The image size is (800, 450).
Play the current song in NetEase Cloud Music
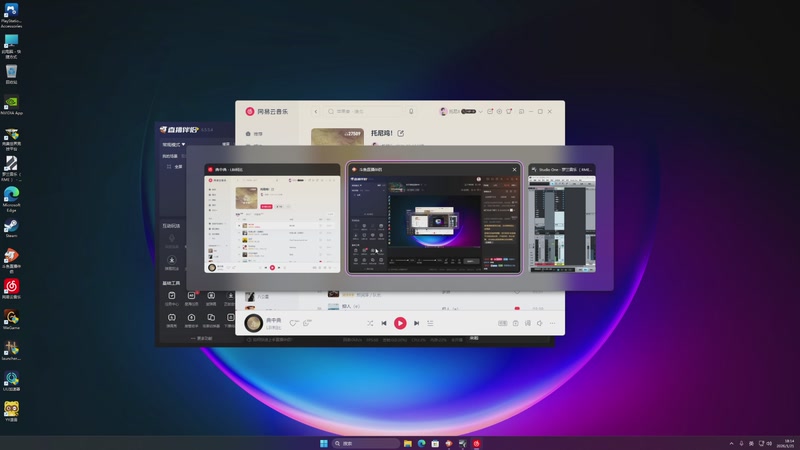(x=400, y=323)
